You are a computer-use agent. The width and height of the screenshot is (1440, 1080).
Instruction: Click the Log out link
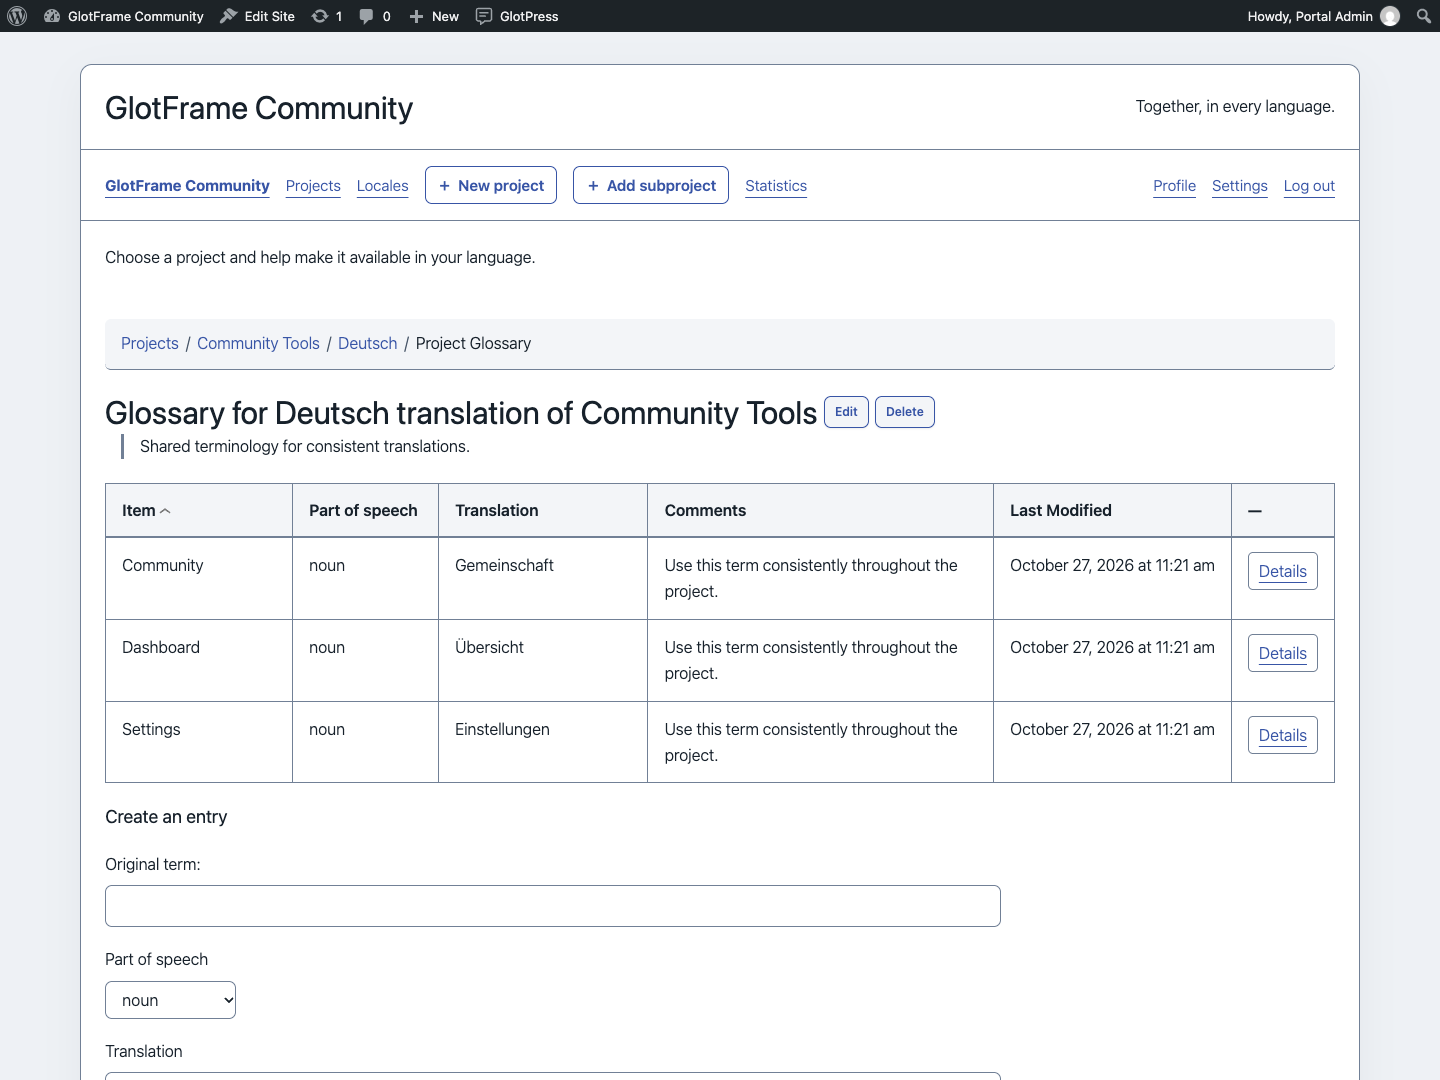point(1309,186)
